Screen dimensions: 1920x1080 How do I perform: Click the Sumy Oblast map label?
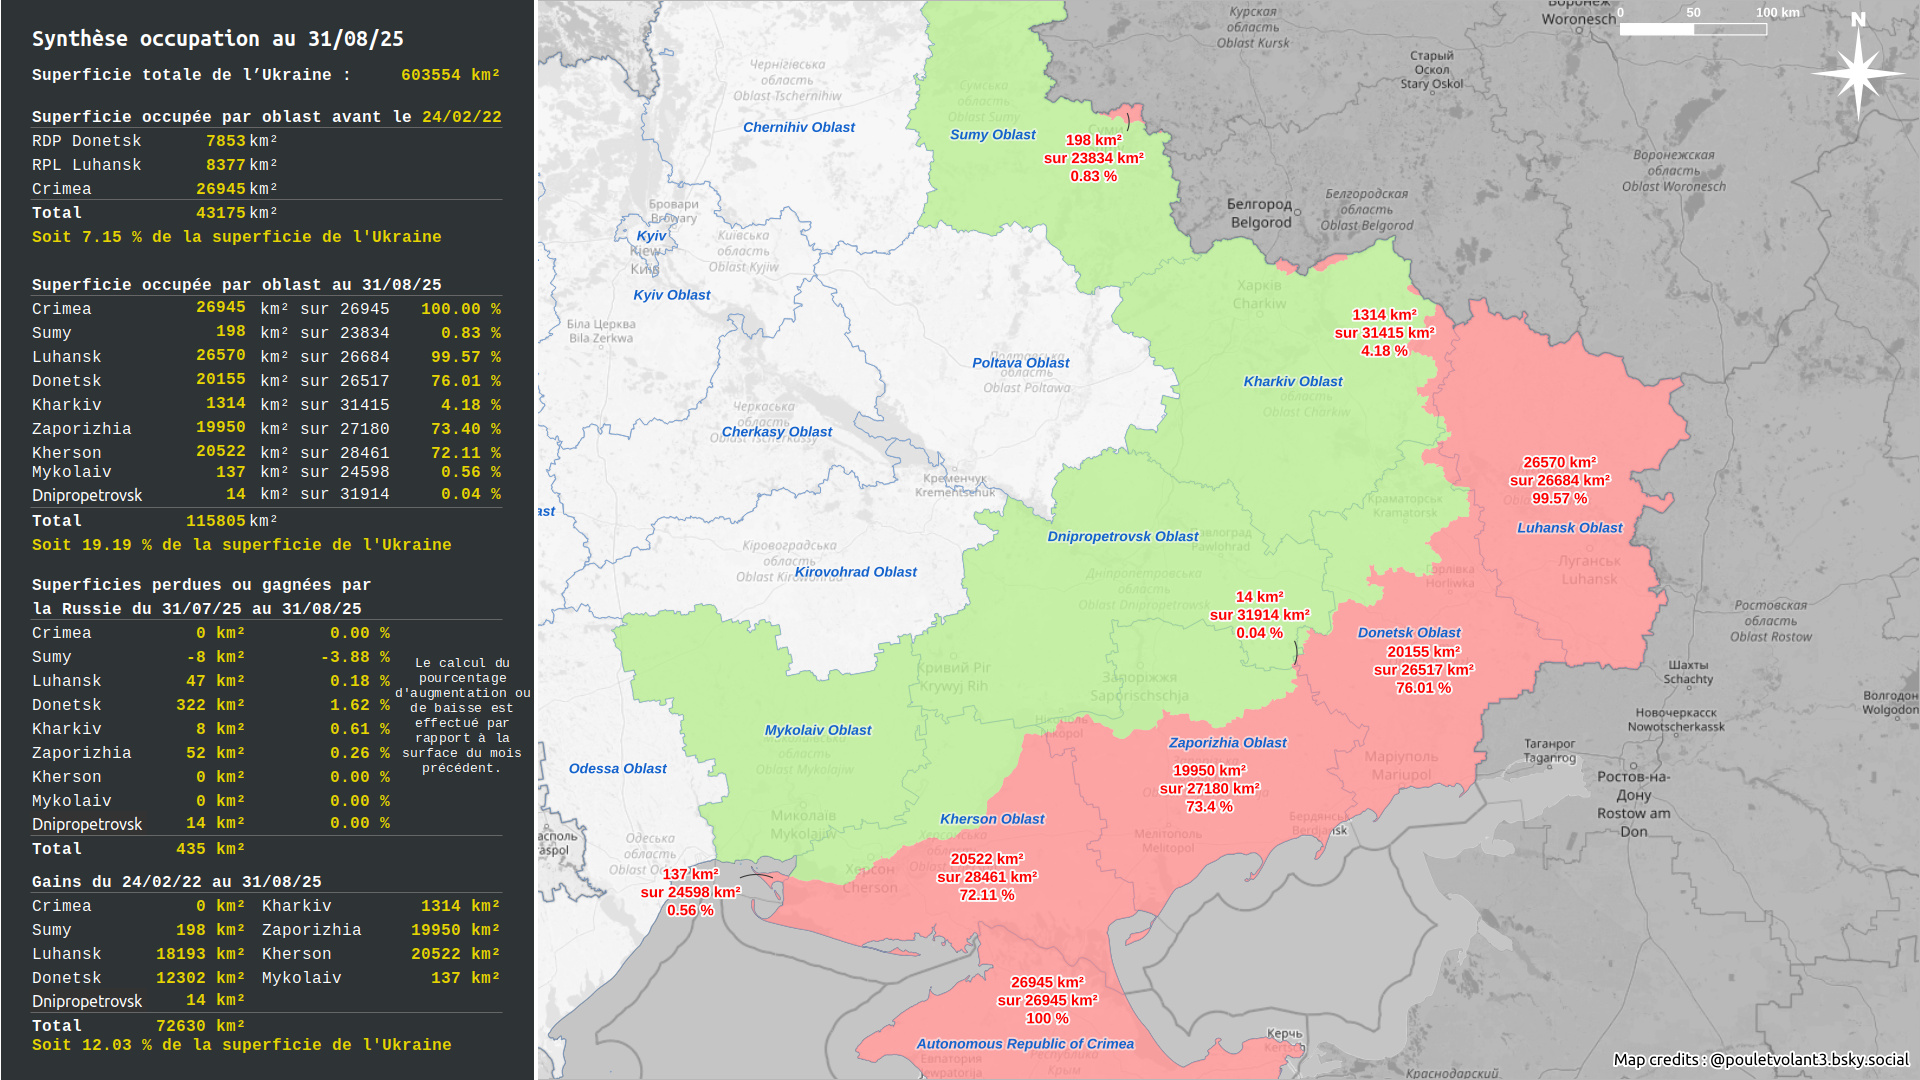(x=992, y=135)
